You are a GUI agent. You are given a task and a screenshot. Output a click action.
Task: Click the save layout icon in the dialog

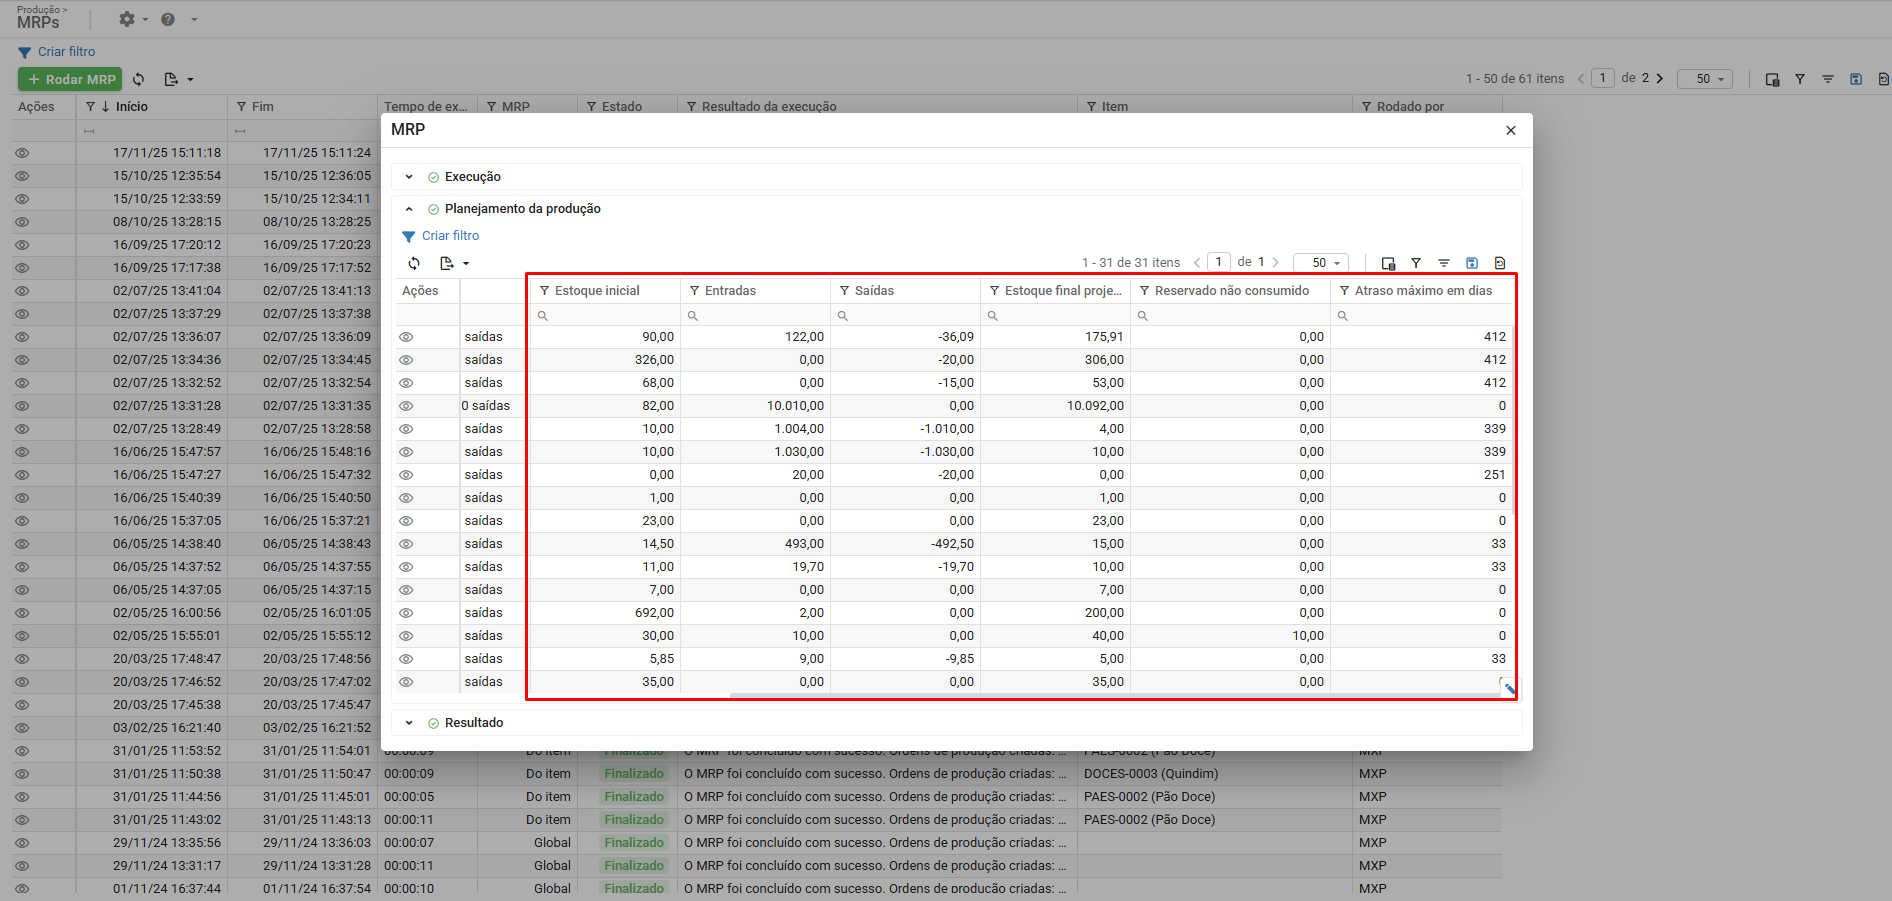pyautogui.click(x=1472, y=263)
